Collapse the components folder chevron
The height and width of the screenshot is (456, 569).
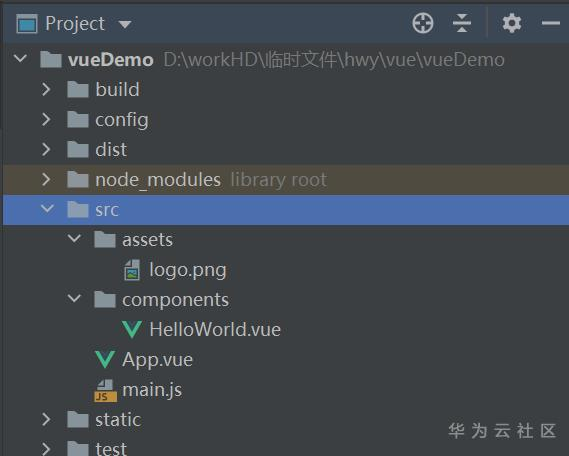[x=74, y=299]
